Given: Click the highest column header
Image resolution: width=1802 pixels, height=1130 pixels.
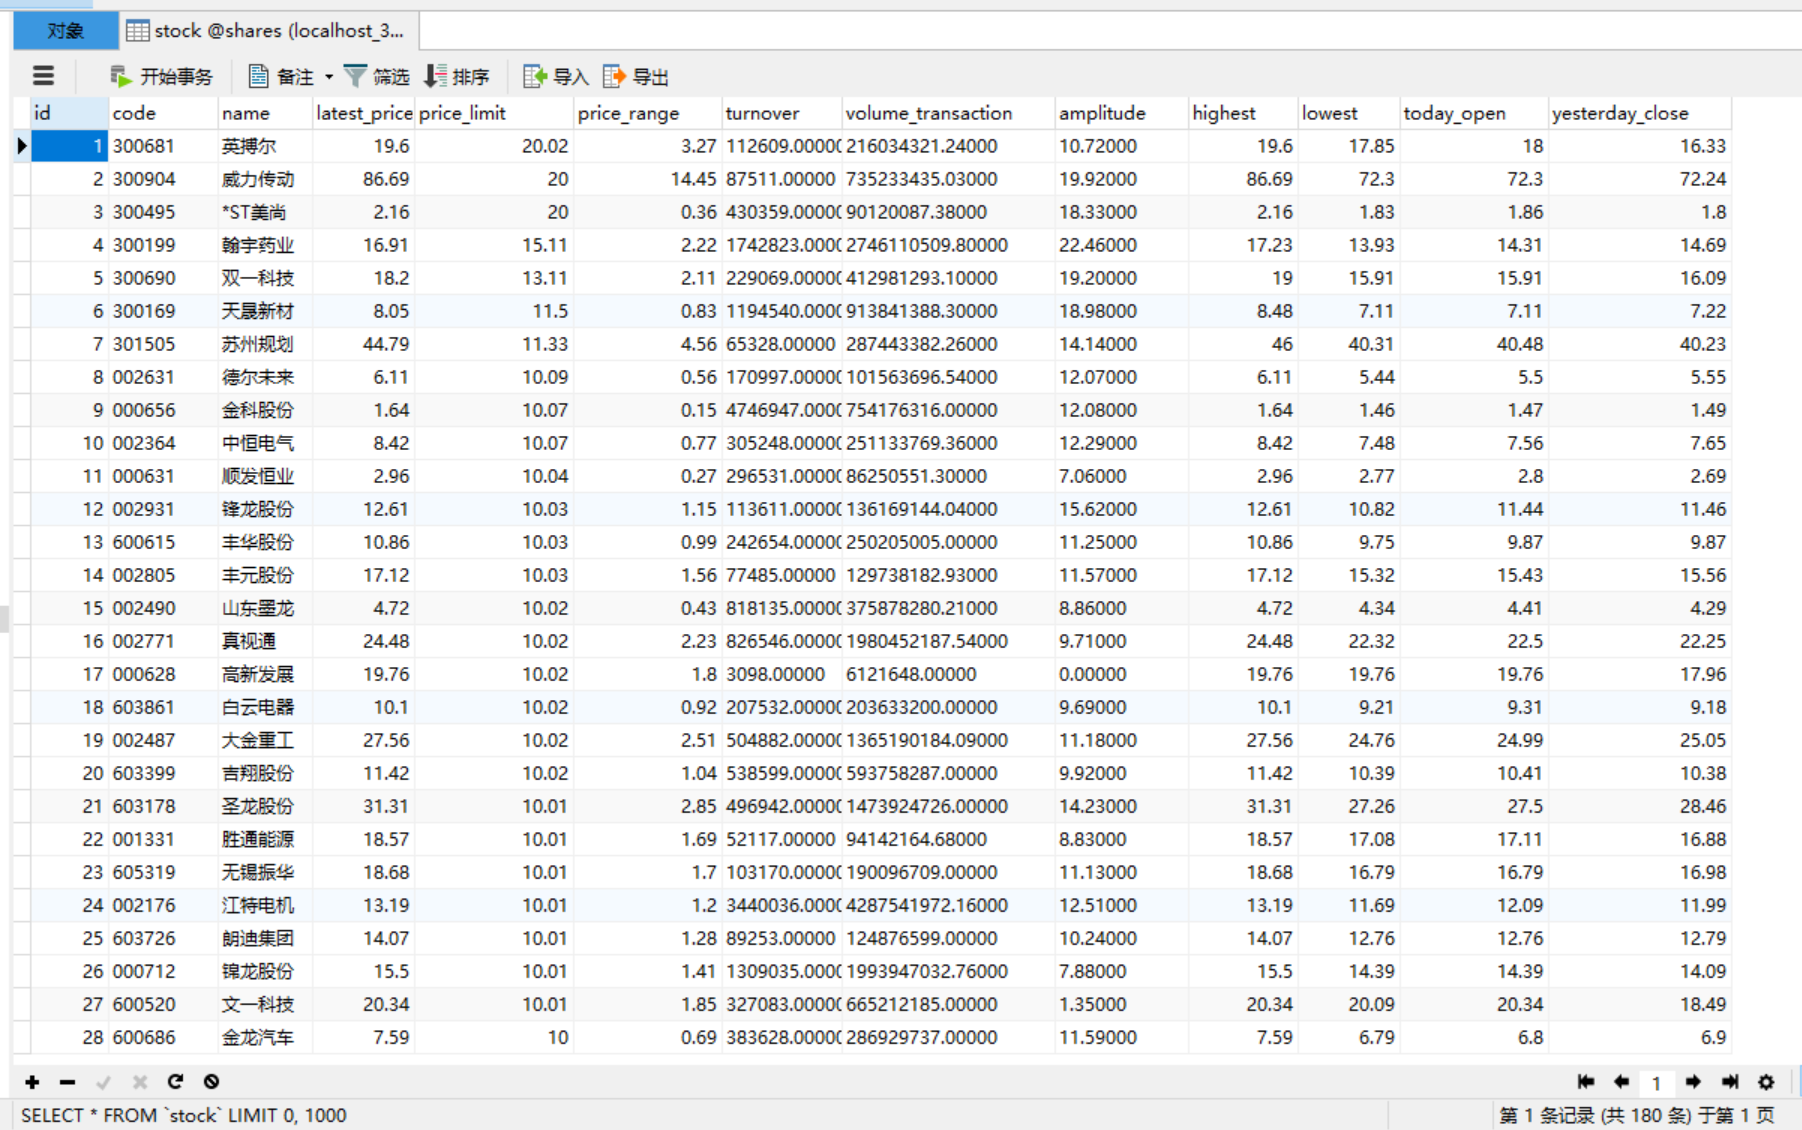Looking at the screenshot, I should (1243, 113).
